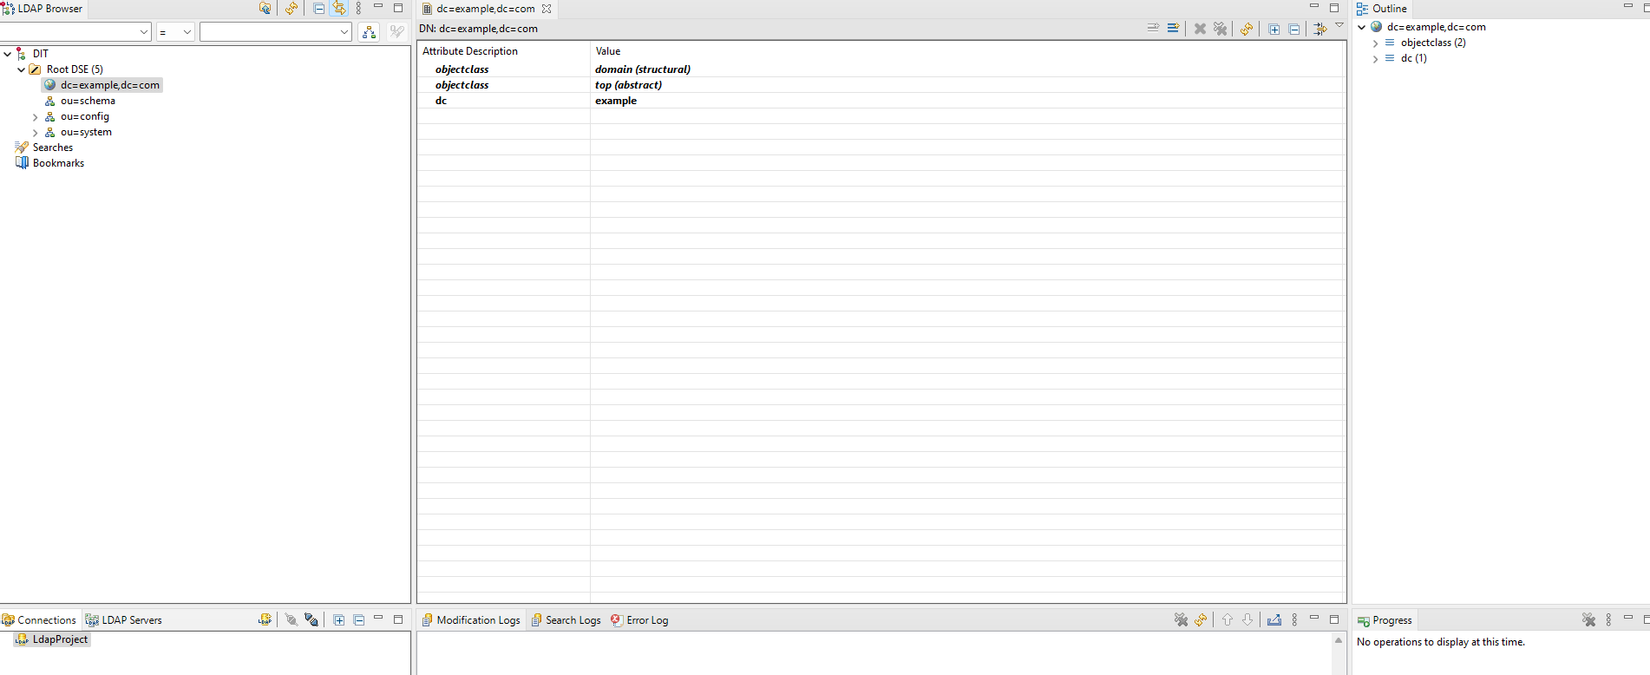Click Open Connection icon in LDAP Browser toolbar
The height and width of the screenshot is (675, 1650).
click(x=265, y=8)
